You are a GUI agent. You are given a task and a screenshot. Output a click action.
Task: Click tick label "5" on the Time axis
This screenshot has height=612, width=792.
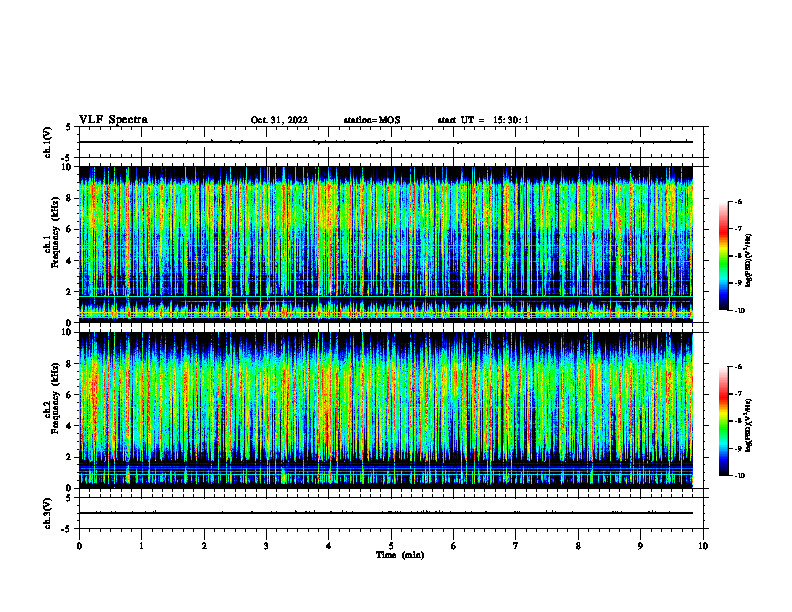click(391, 546)
